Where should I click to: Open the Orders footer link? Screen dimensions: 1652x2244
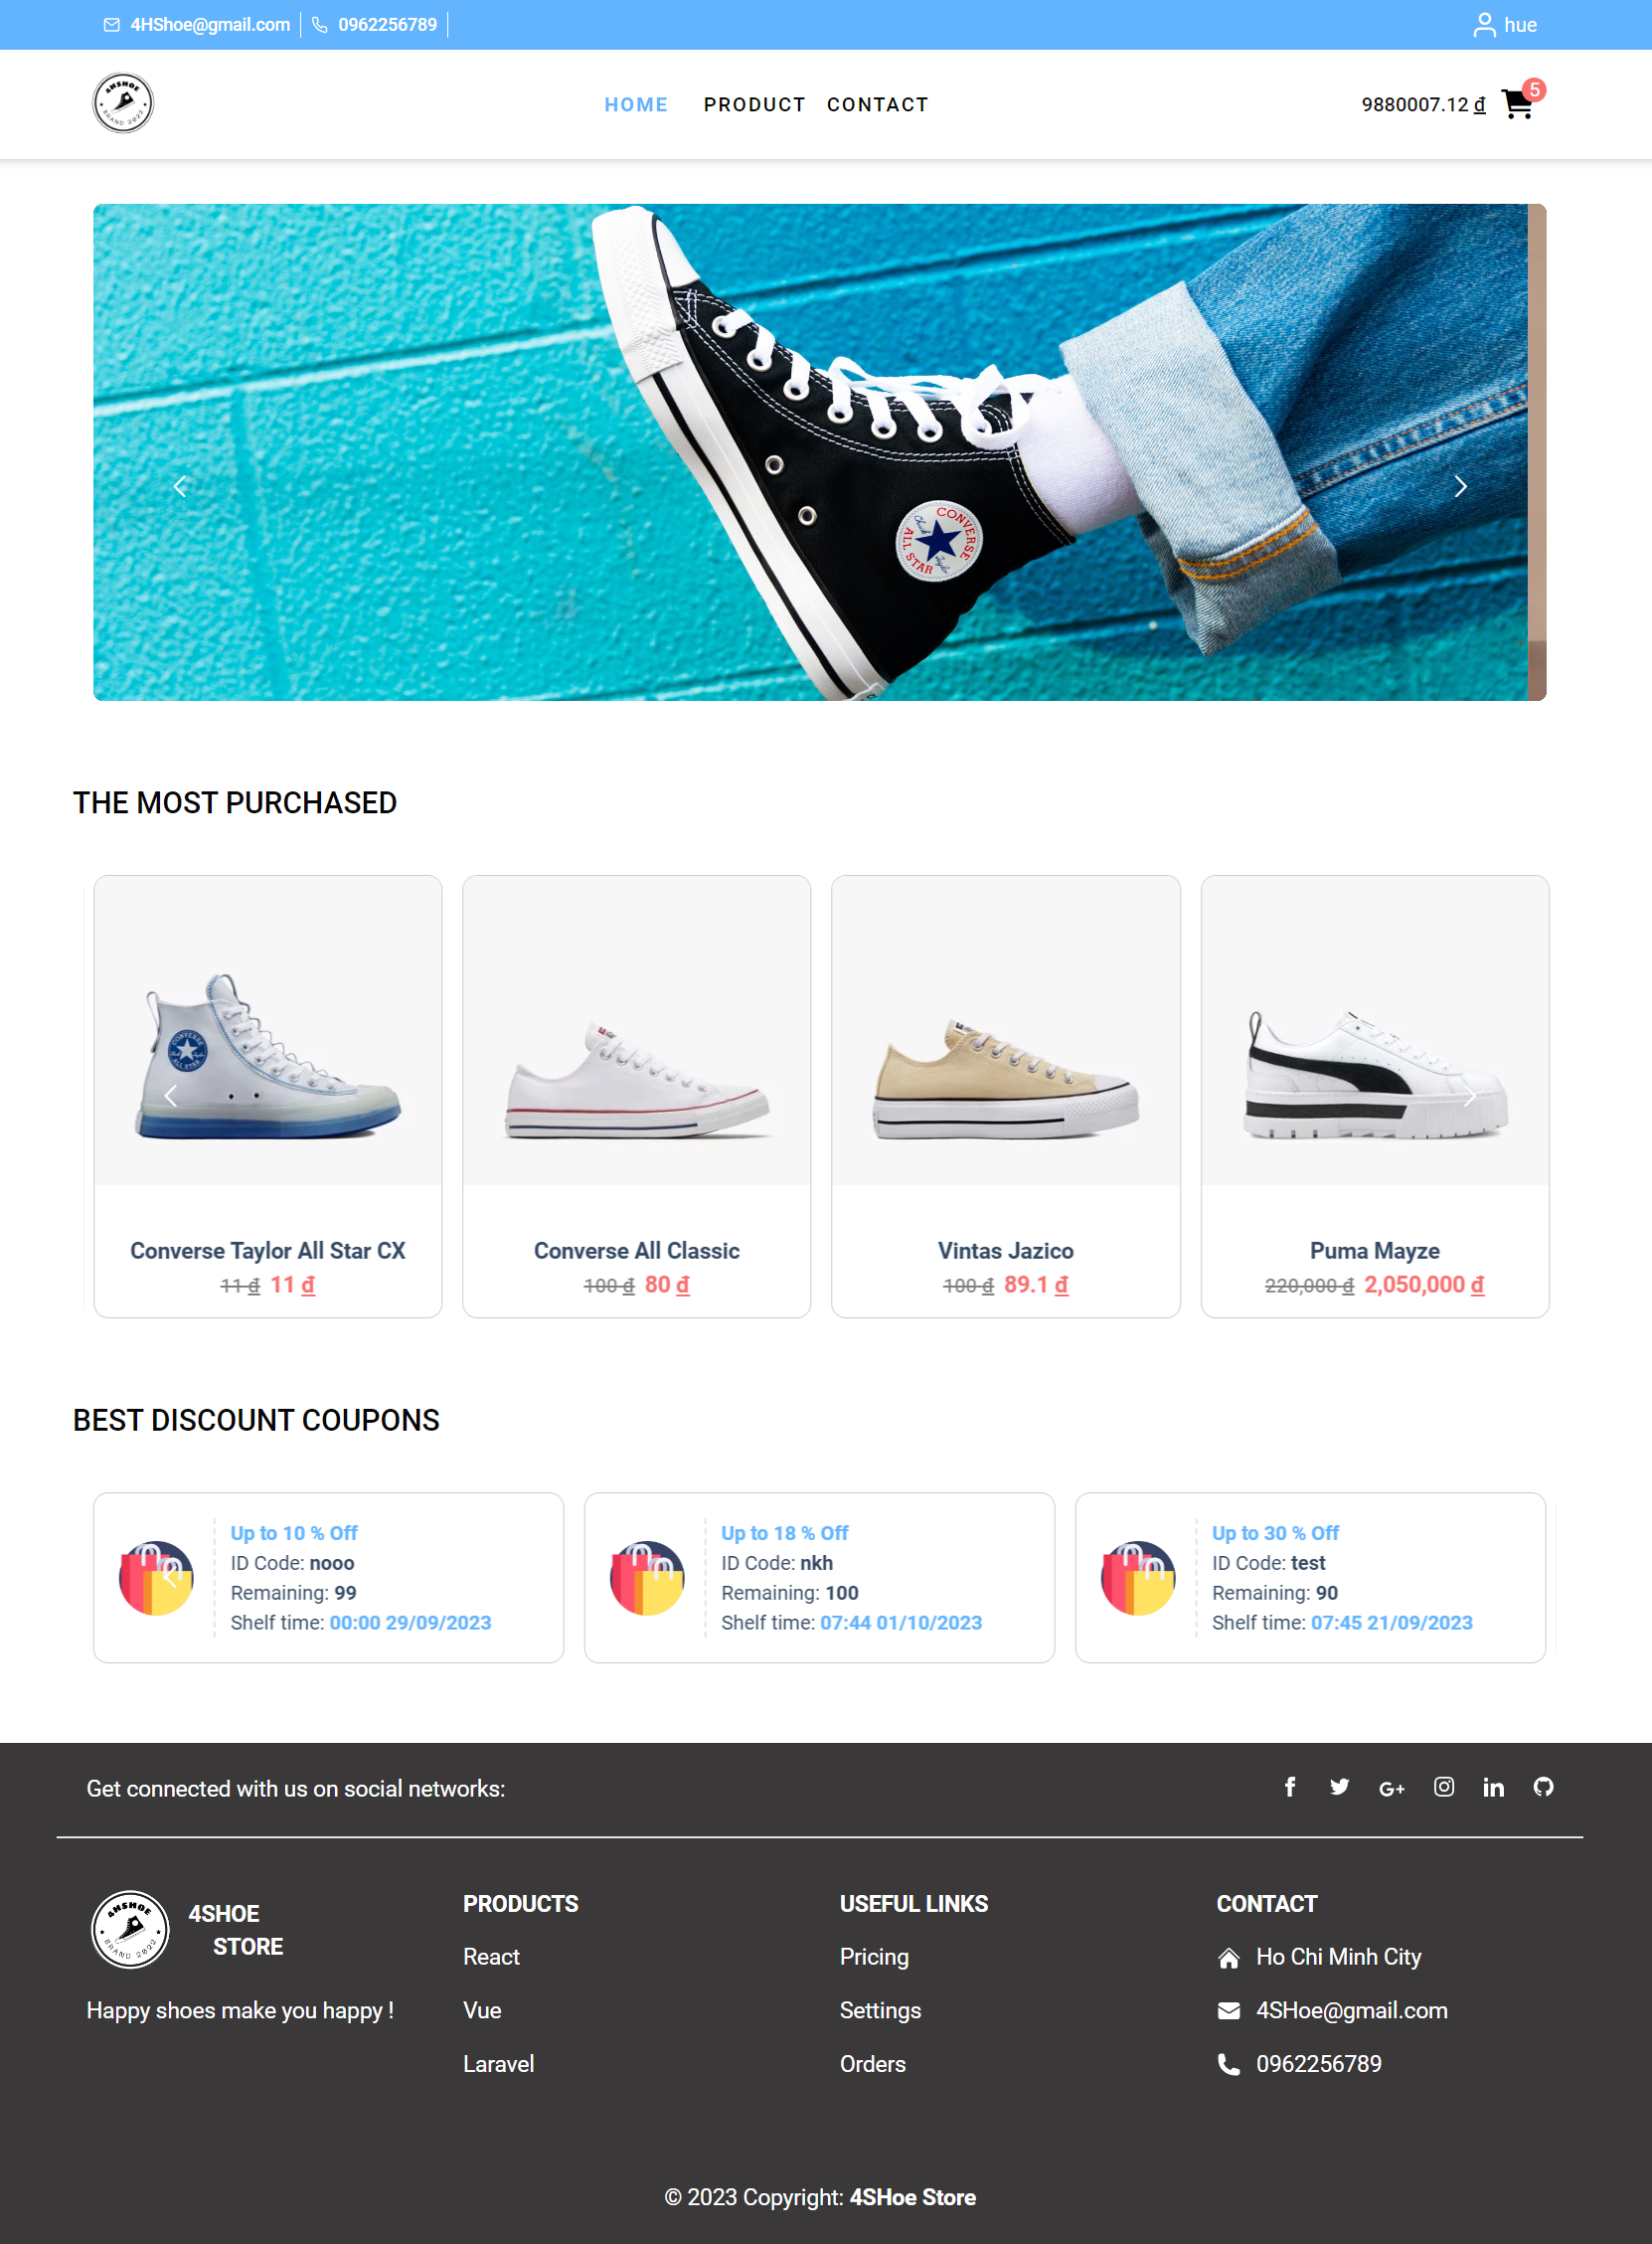coord(872,2064)
